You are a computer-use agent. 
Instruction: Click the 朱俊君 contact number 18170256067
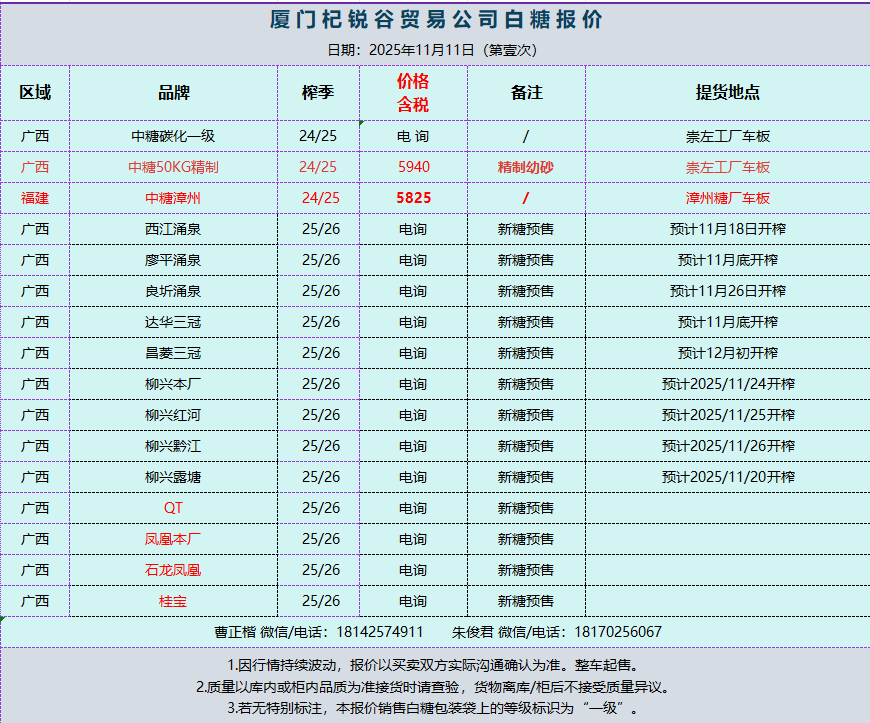618,633
